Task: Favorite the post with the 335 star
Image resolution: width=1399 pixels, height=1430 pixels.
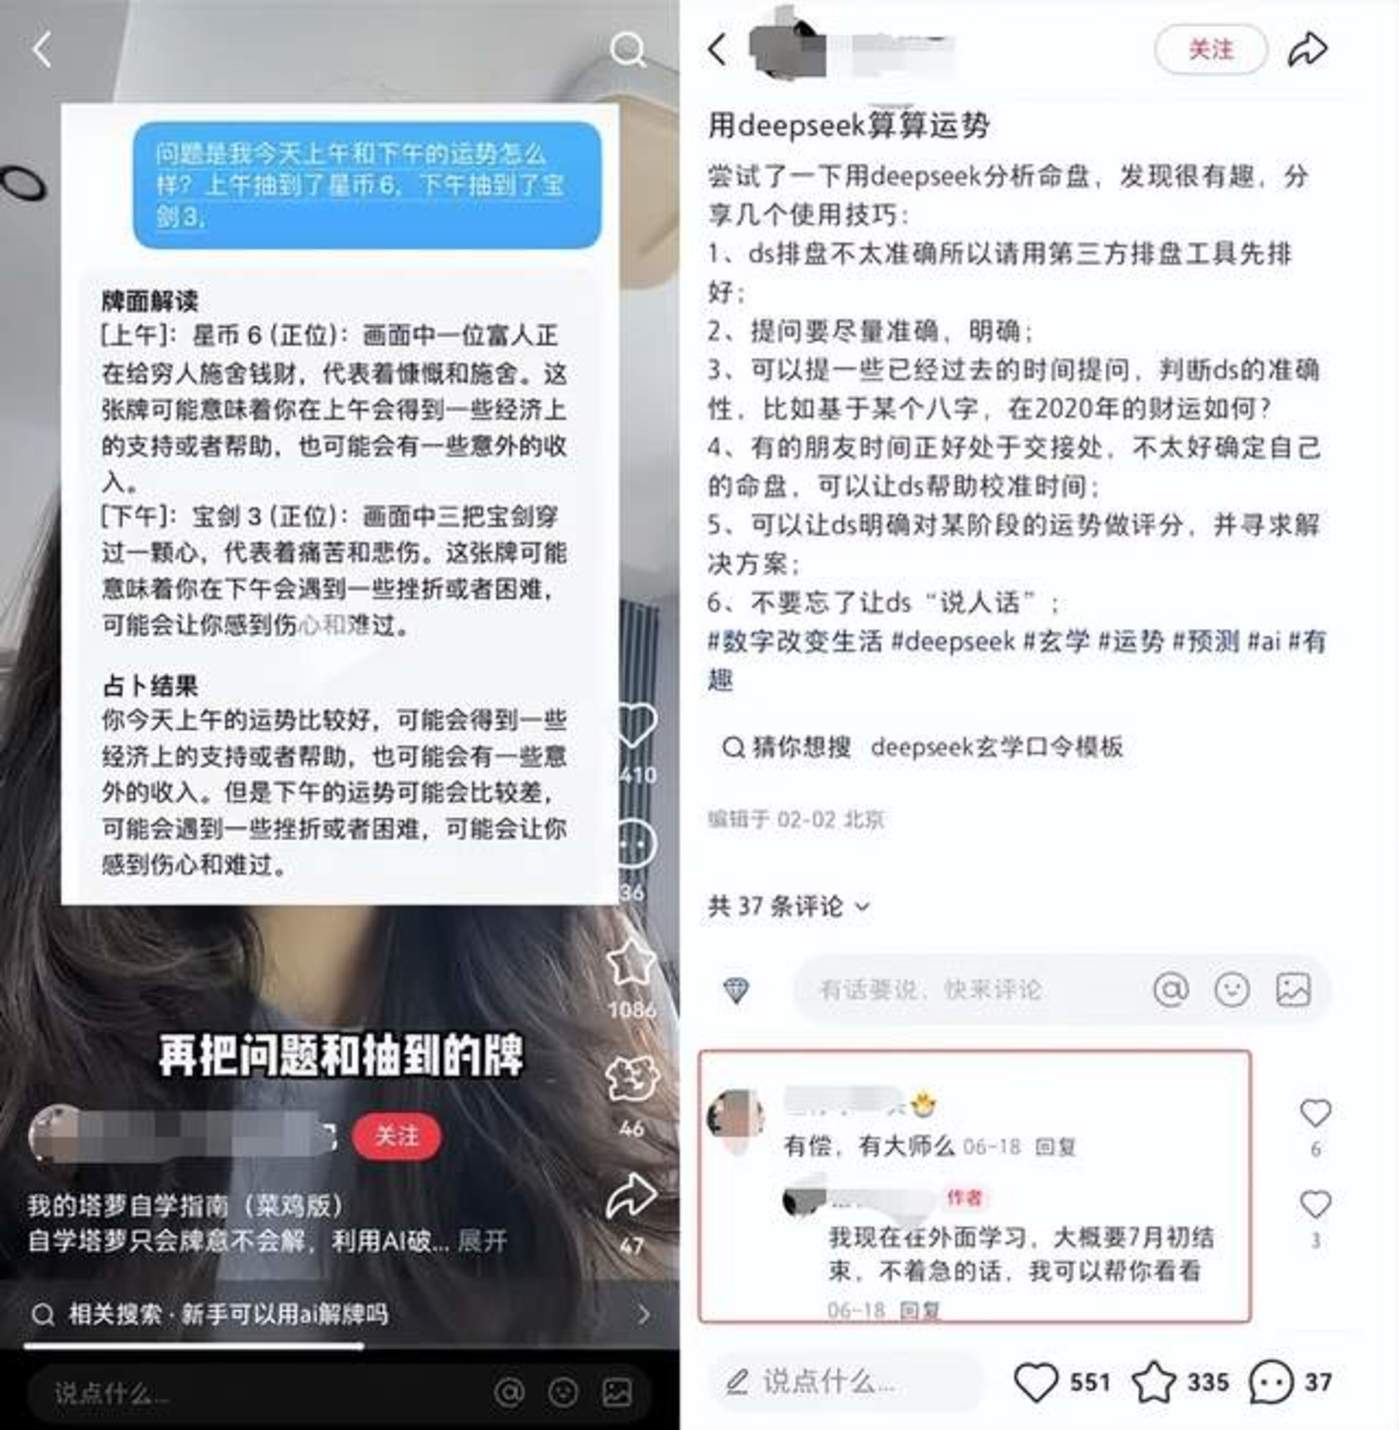Action: [1153, 1382]
